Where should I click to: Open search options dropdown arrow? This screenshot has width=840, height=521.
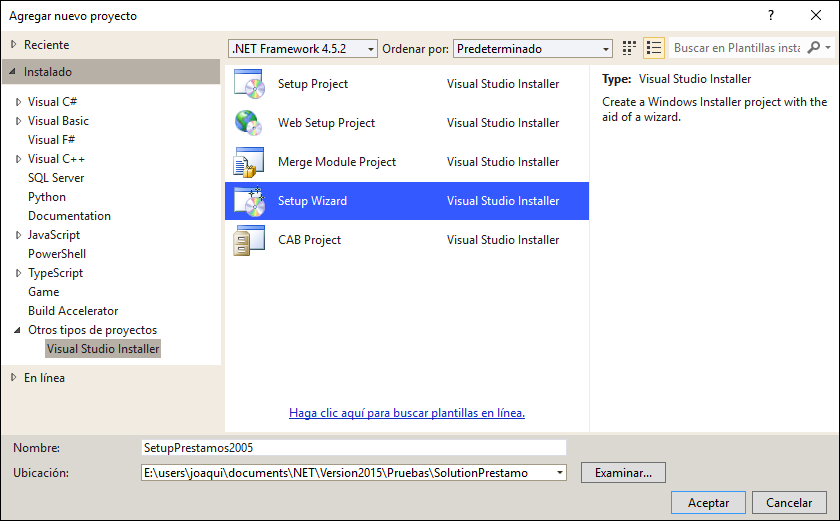828,48
